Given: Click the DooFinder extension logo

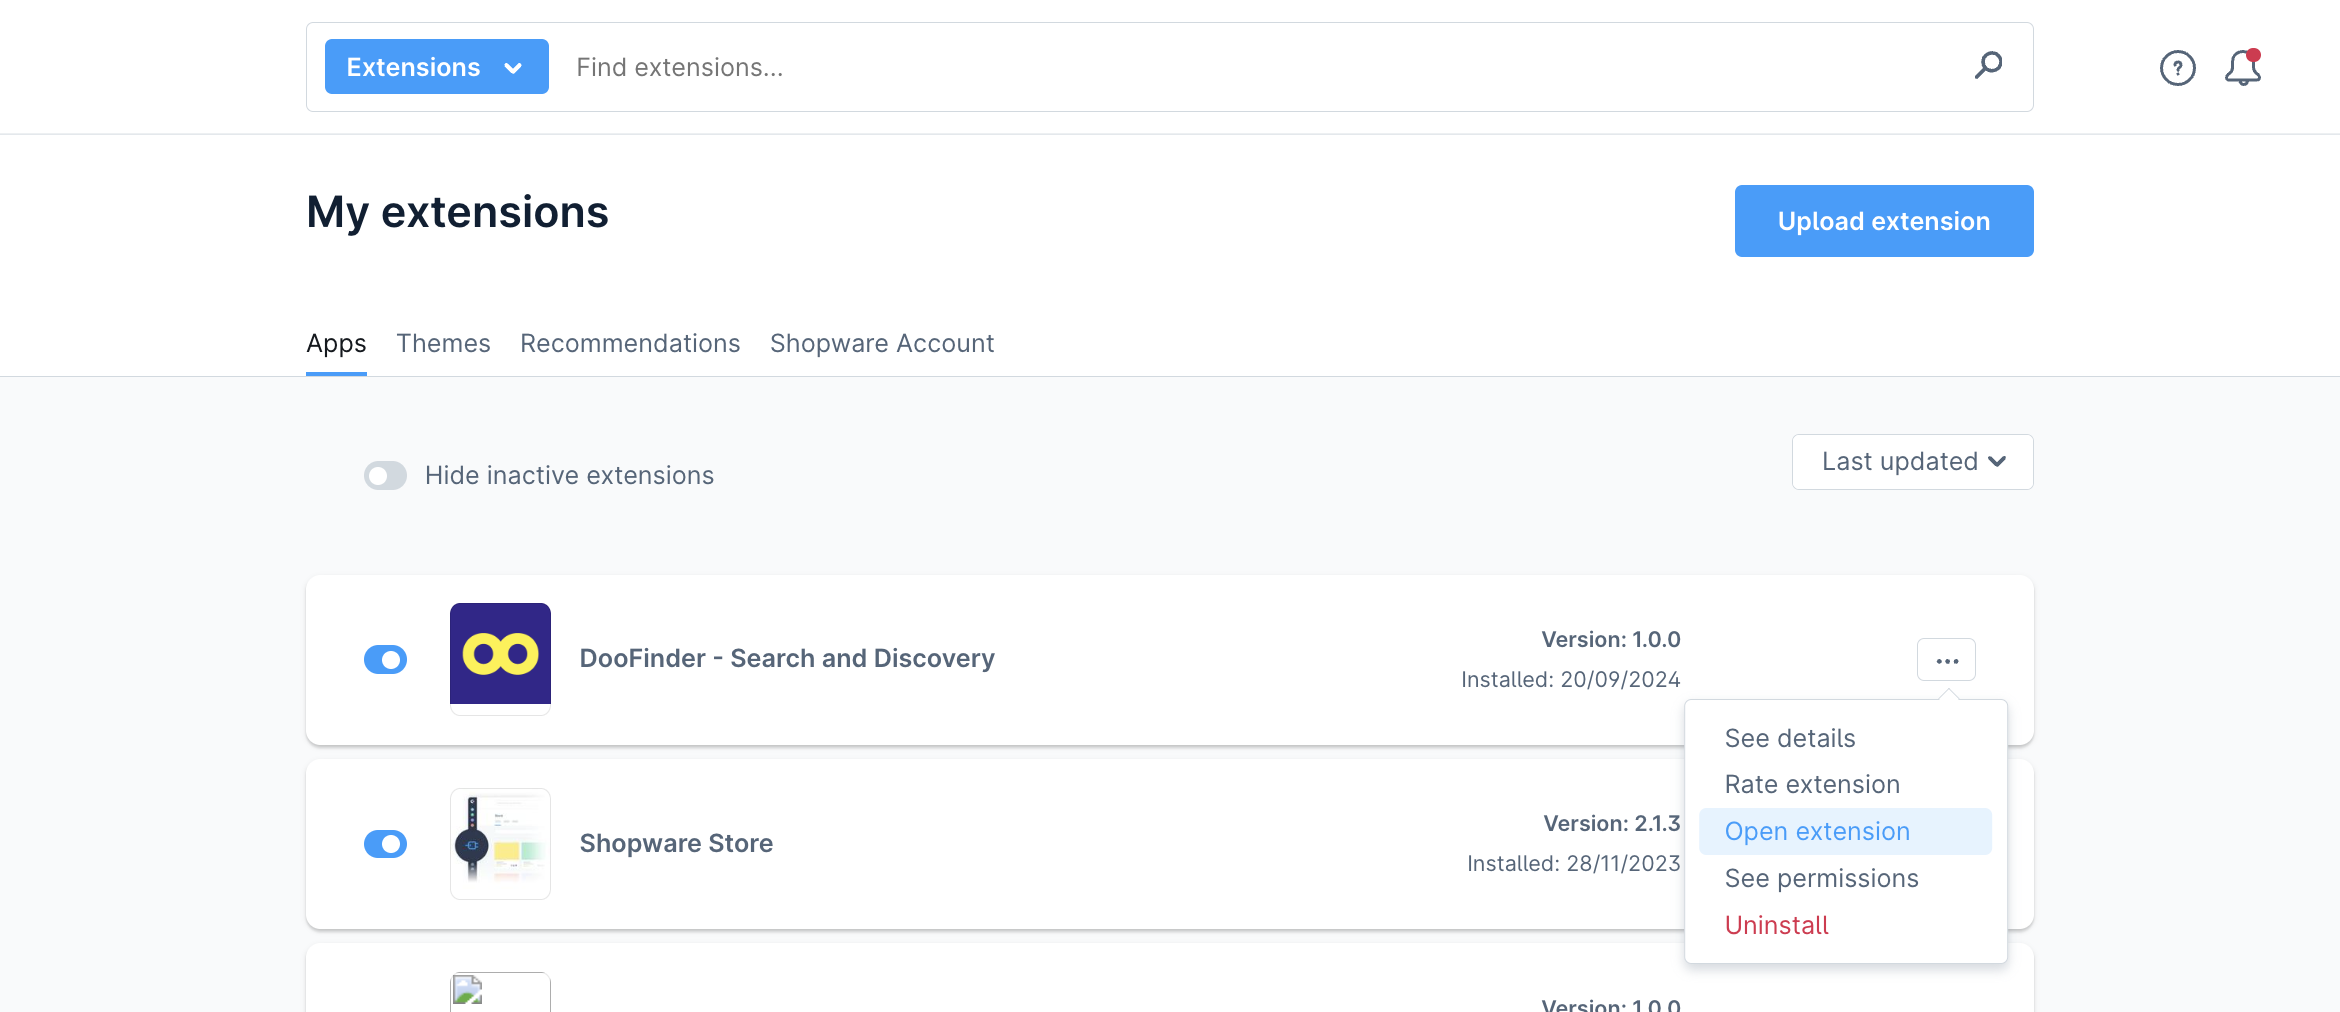Looking at the screenshot, I should point(500,654).
